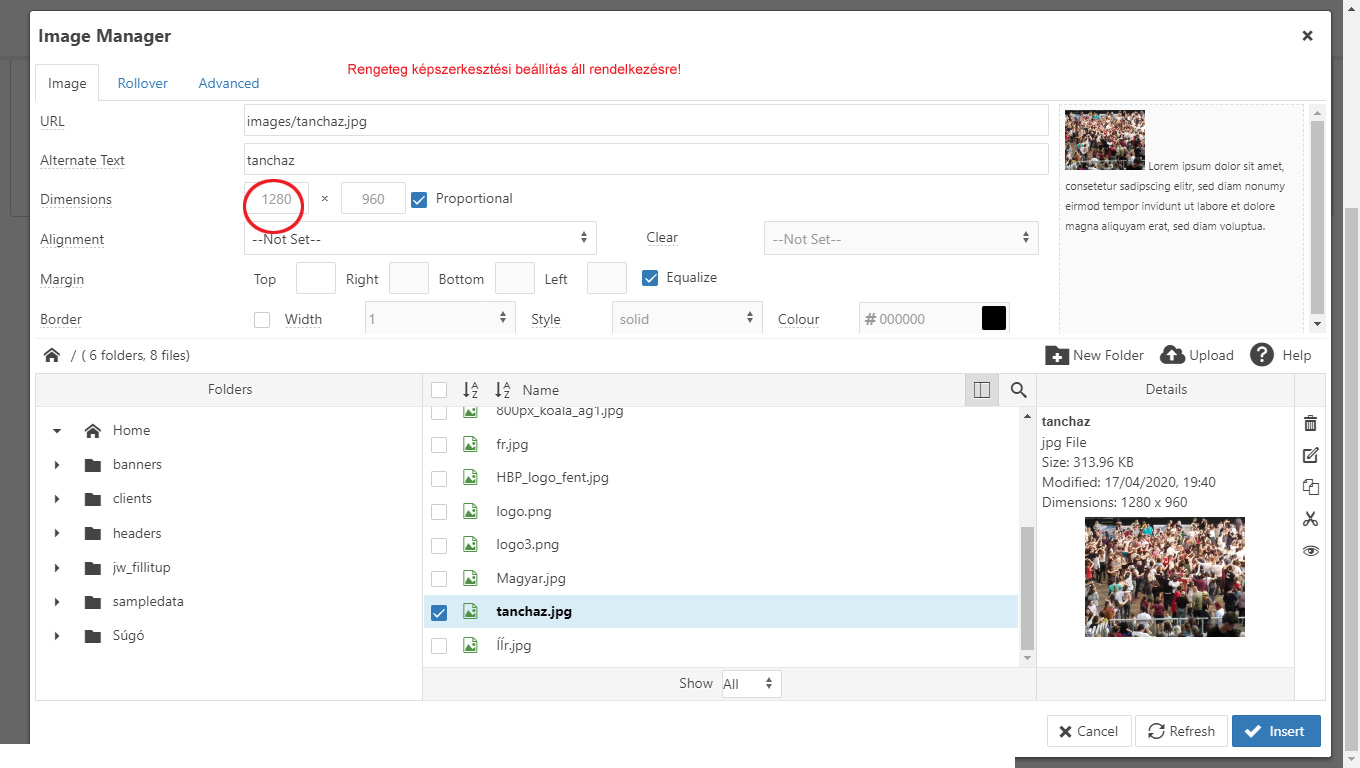
Task: Switch to the Advanced tab
Action: [228, 83]
